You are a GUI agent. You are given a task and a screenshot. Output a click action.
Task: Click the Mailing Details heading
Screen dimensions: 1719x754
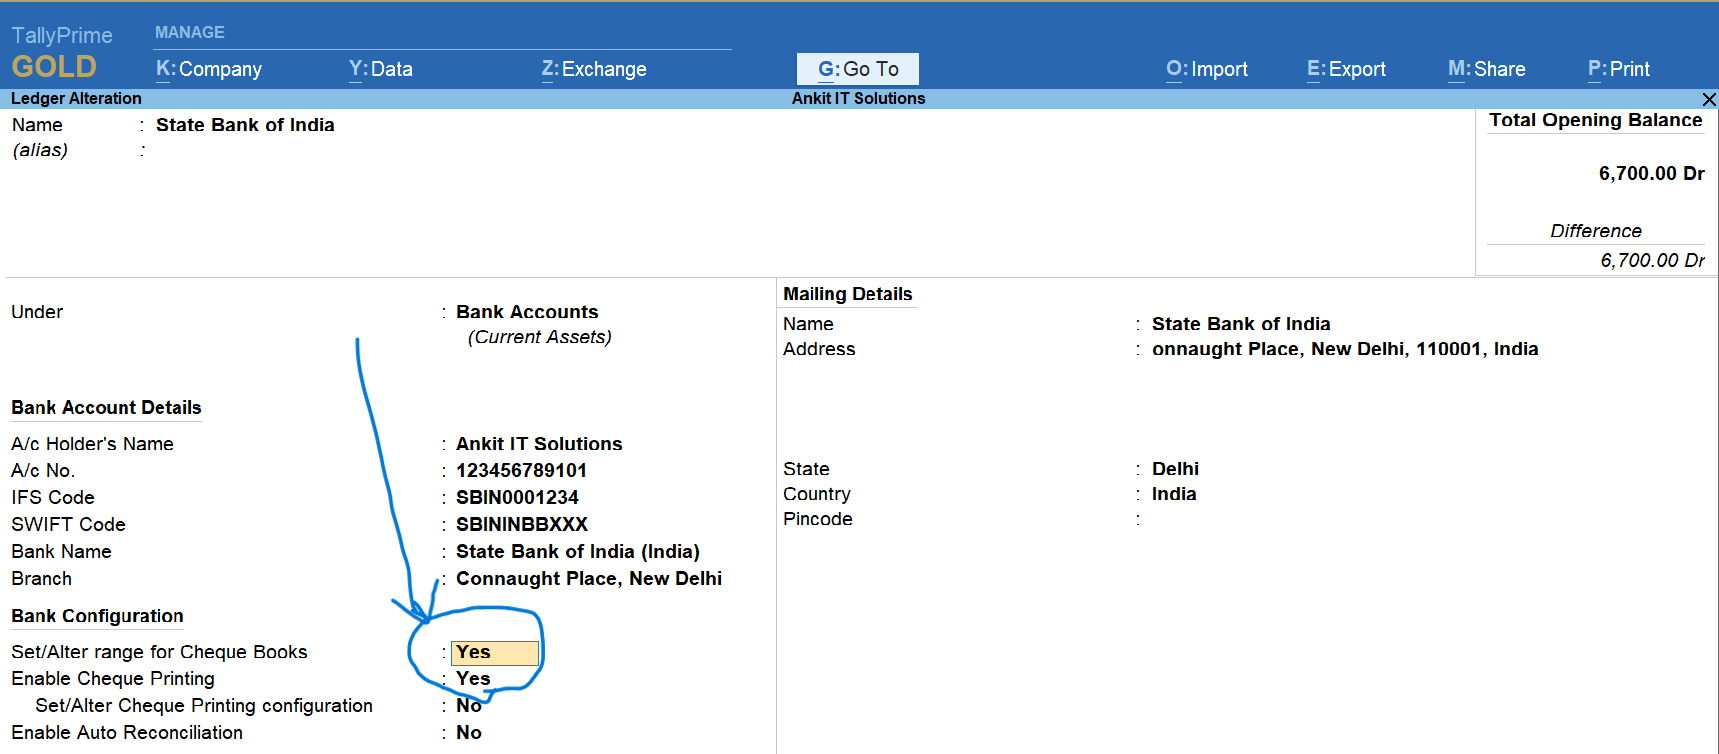coord(848,294)
